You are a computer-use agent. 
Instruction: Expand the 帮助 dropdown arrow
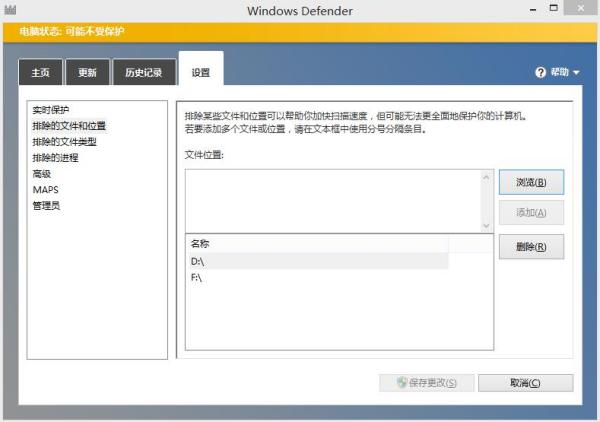[x=576, y=72]
